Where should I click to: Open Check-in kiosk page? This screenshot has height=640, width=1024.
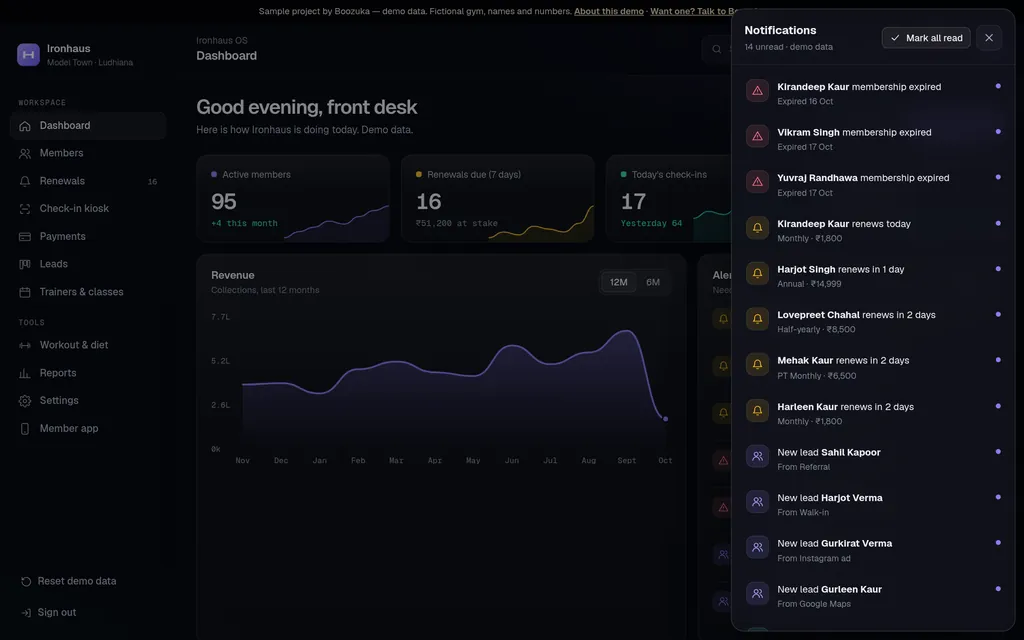(88, 208)
